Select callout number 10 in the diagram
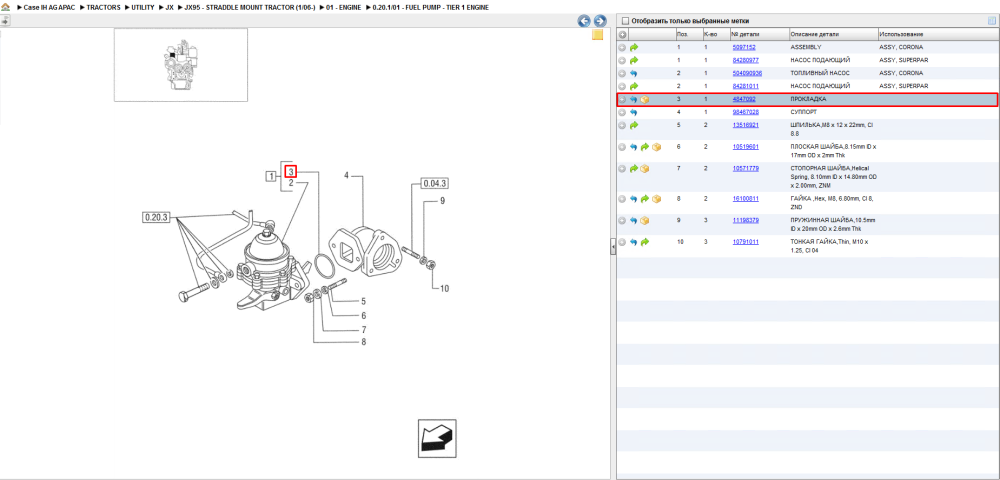The image size is (1000, 480). click(444, 289)
